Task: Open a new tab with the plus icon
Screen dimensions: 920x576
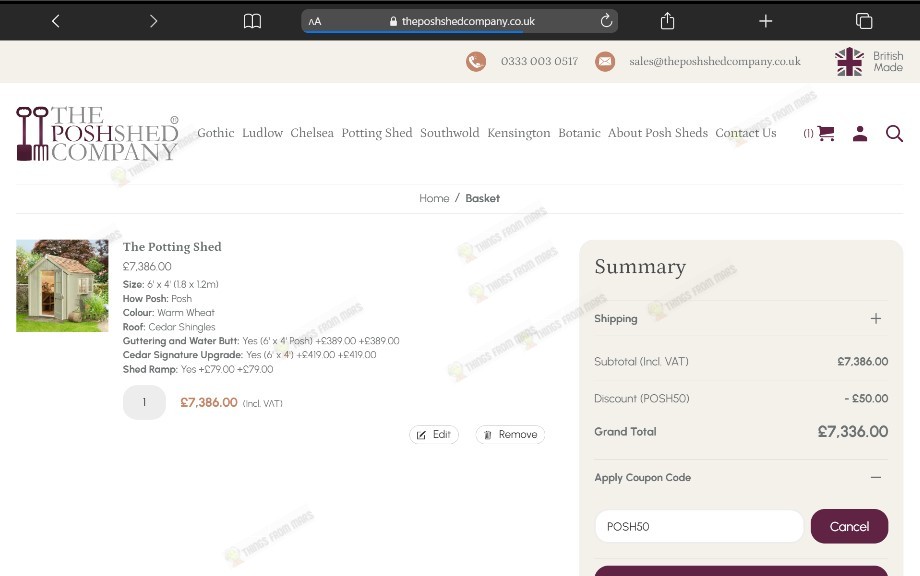Action: coord(766,21)
